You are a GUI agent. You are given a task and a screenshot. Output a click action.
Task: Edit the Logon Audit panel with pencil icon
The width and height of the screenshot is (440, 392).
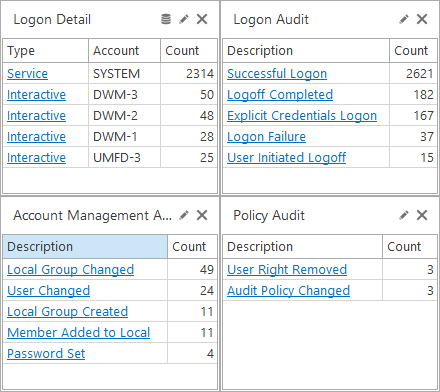pyautogui.click(x=404, y=19)
